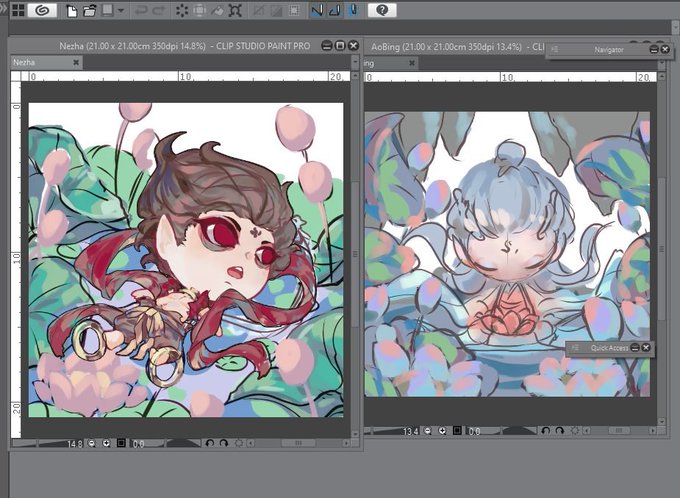Create a new canvas with New icon

click(x=72, y=11)
